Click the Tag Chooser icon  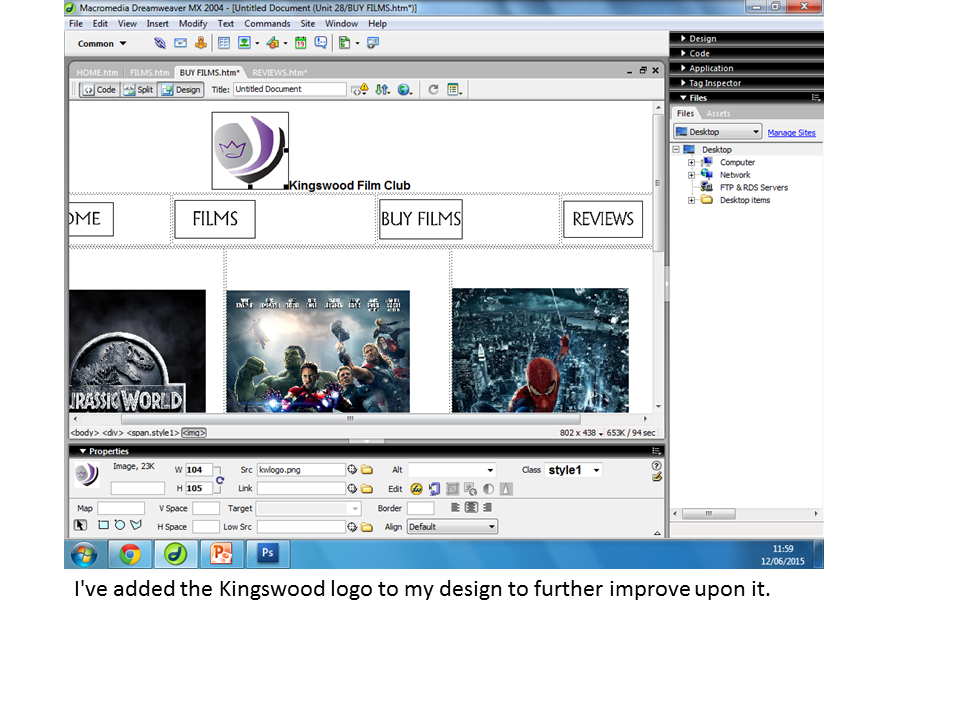tap(373, 43)
